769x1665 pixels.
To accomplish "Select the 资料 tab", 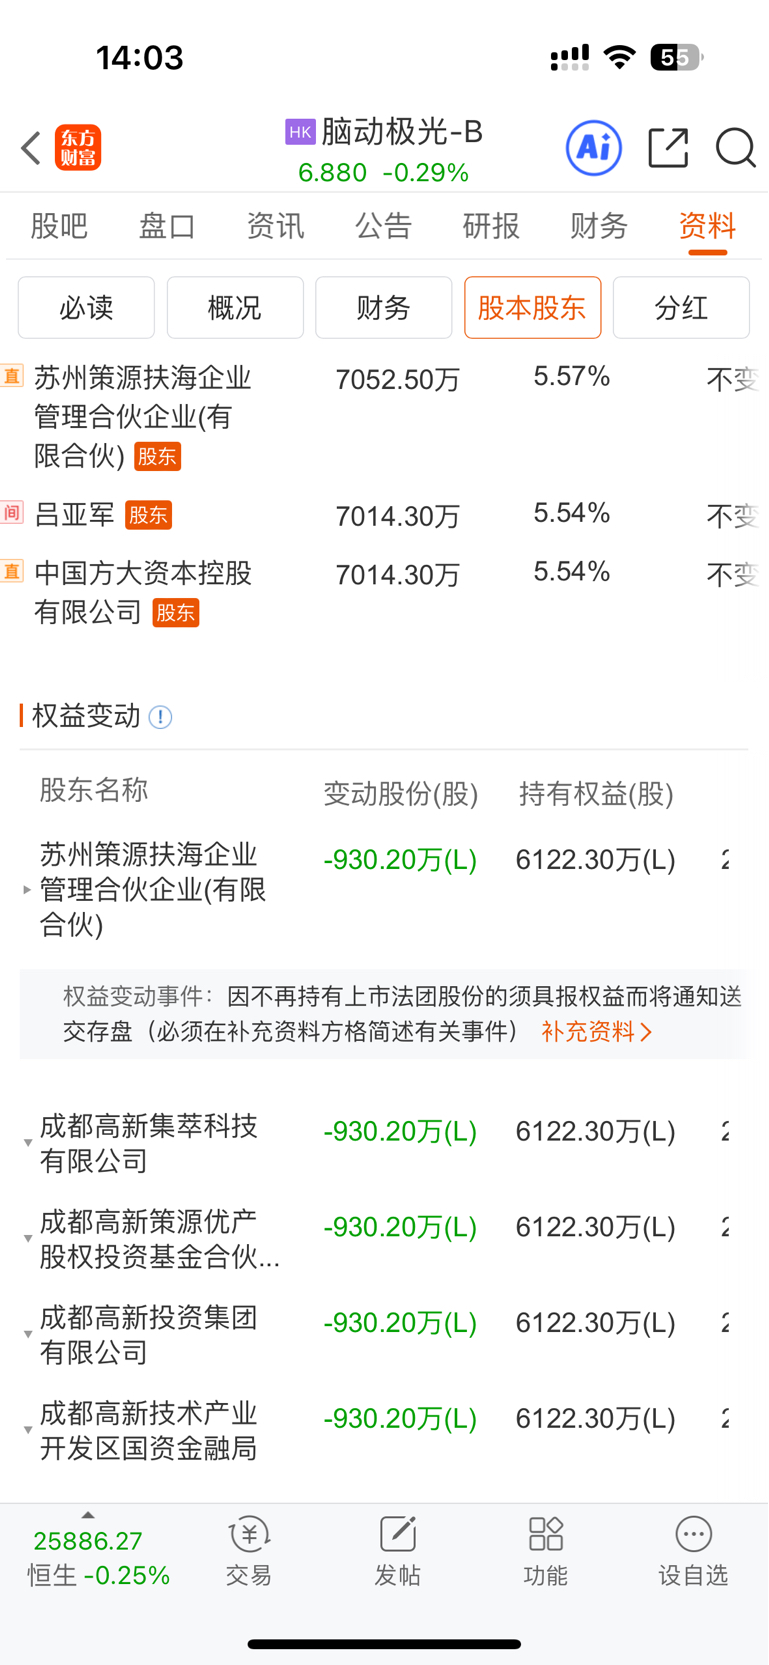I will (x=707, y=226).
